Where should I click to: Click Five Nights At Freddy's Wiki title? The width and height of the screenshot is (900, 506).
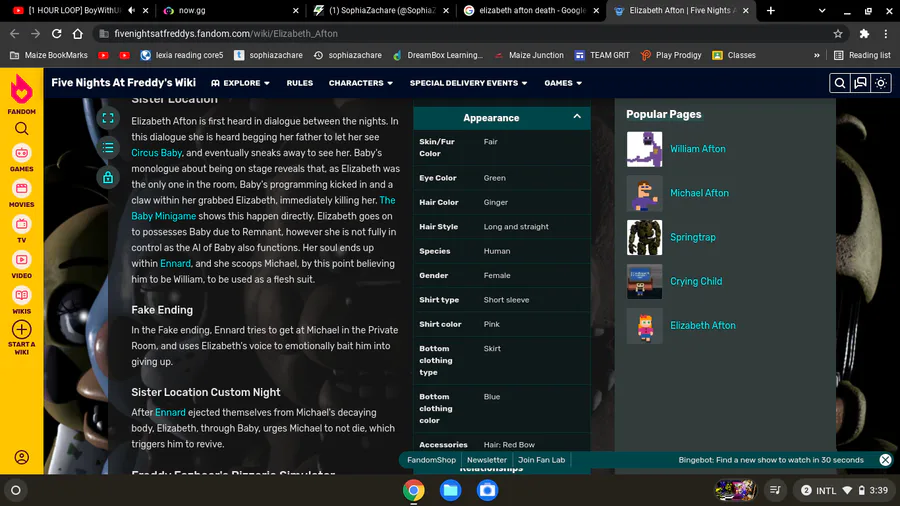(x=123, y=83)
